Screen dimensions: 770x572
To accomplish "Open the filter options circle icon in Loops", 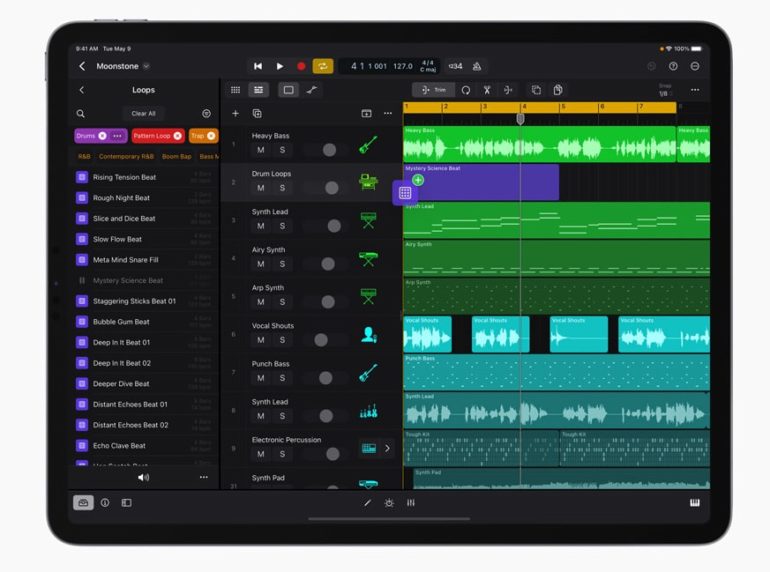I will [x=206, y=114].
